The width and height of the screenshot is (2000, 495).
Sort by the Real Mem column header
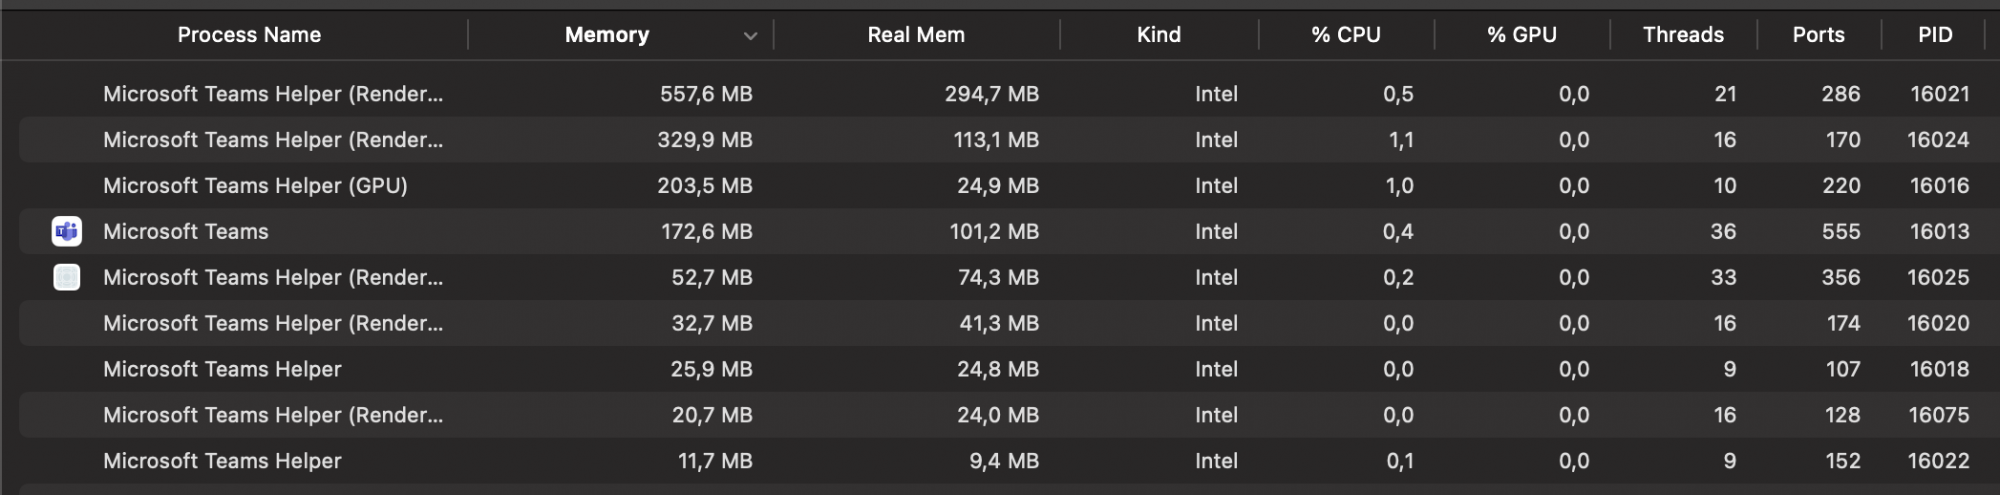point(915,35)
